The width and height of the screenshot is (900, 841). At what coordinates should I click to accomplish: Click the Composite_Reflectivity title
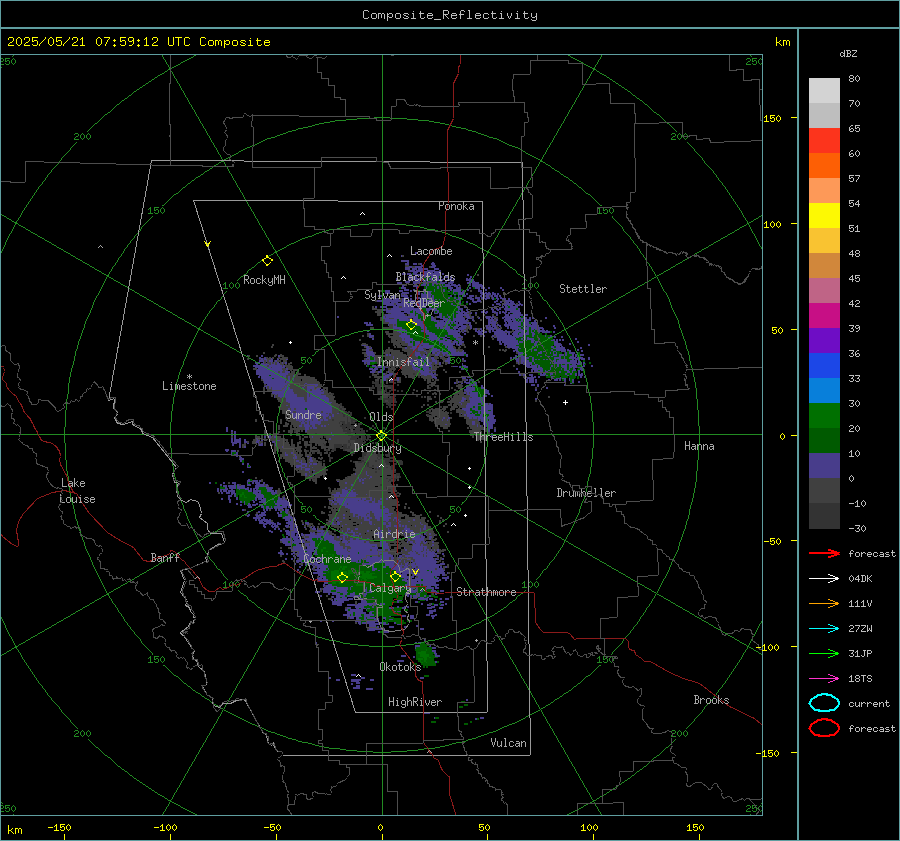[449, 15]
